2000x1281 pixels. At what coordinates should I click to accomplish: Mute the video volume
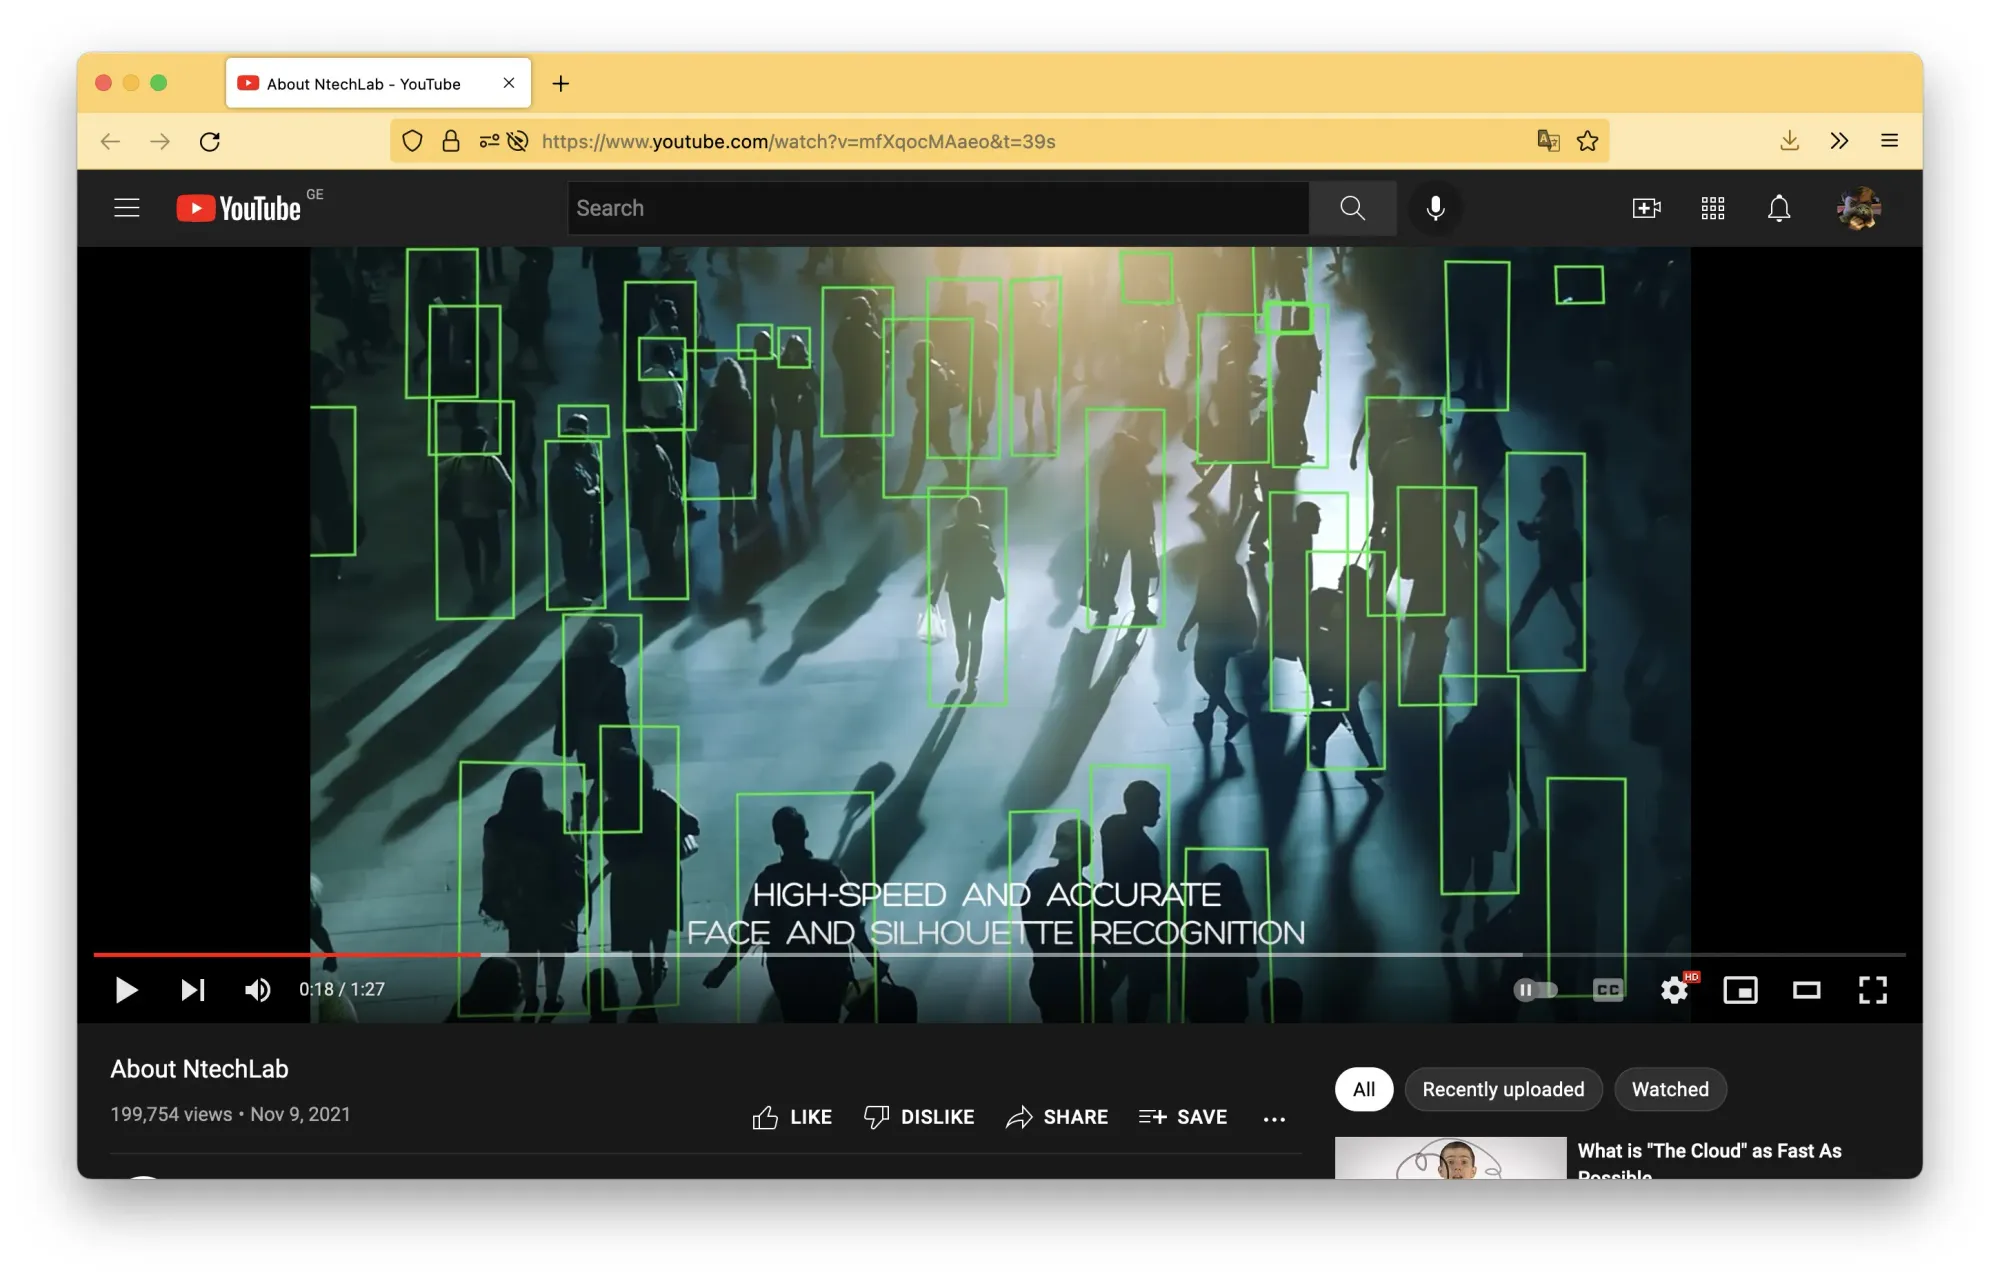pyautogui.click(x=258, y=990)
